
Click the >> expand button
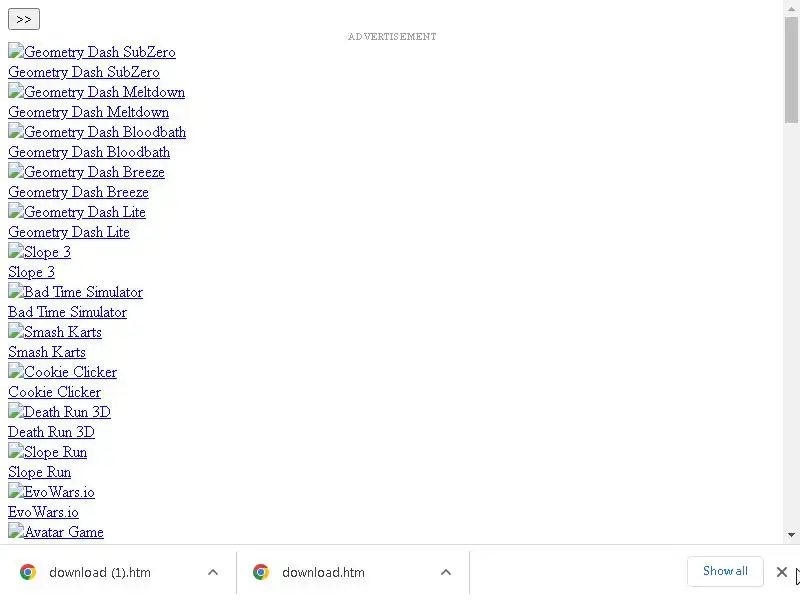click(23, 19)
